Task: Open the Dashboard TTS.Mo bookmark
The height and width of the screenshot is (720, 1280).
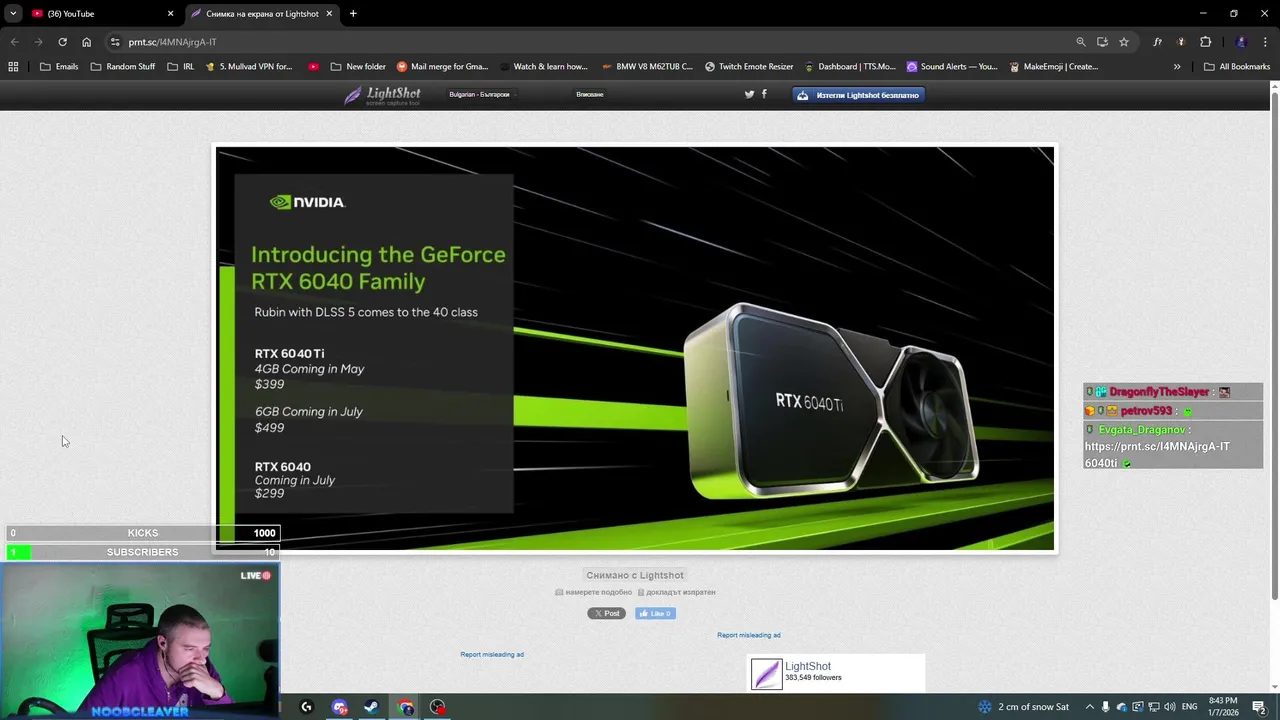Action: click(849, 67)
